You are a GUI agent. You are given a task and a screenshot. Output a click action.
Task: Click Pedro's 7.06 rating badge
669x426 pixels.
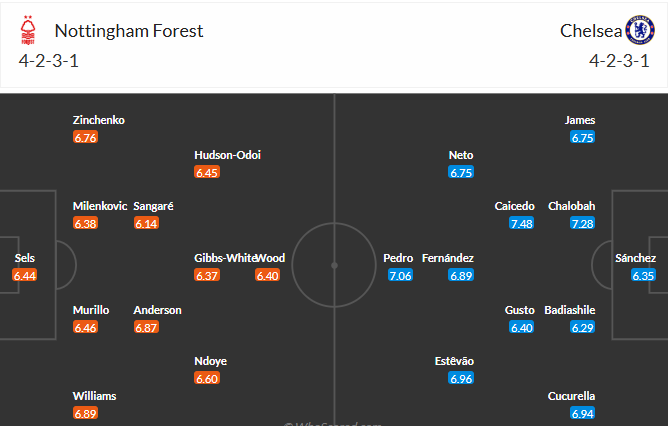pyautogui.click(x=400, y=275)
